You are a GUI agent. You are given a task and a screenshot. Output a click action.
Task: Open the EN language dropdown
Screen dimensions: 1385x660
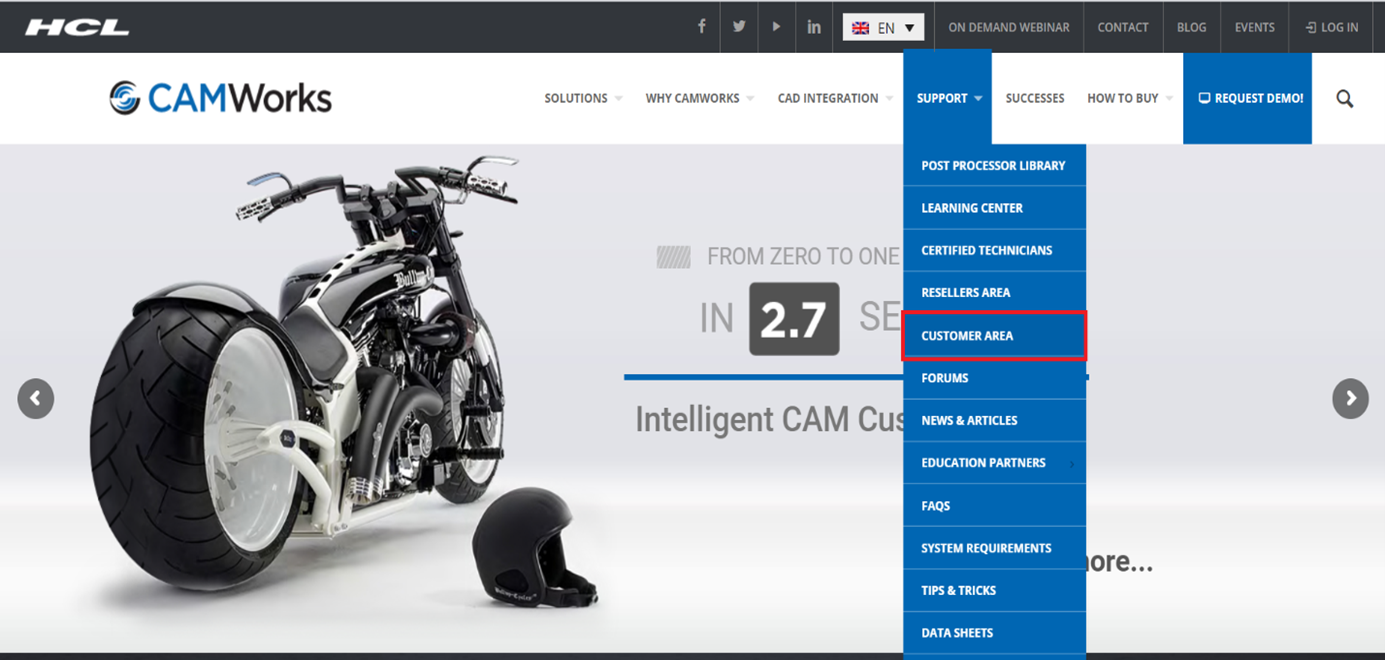point(883,27)
